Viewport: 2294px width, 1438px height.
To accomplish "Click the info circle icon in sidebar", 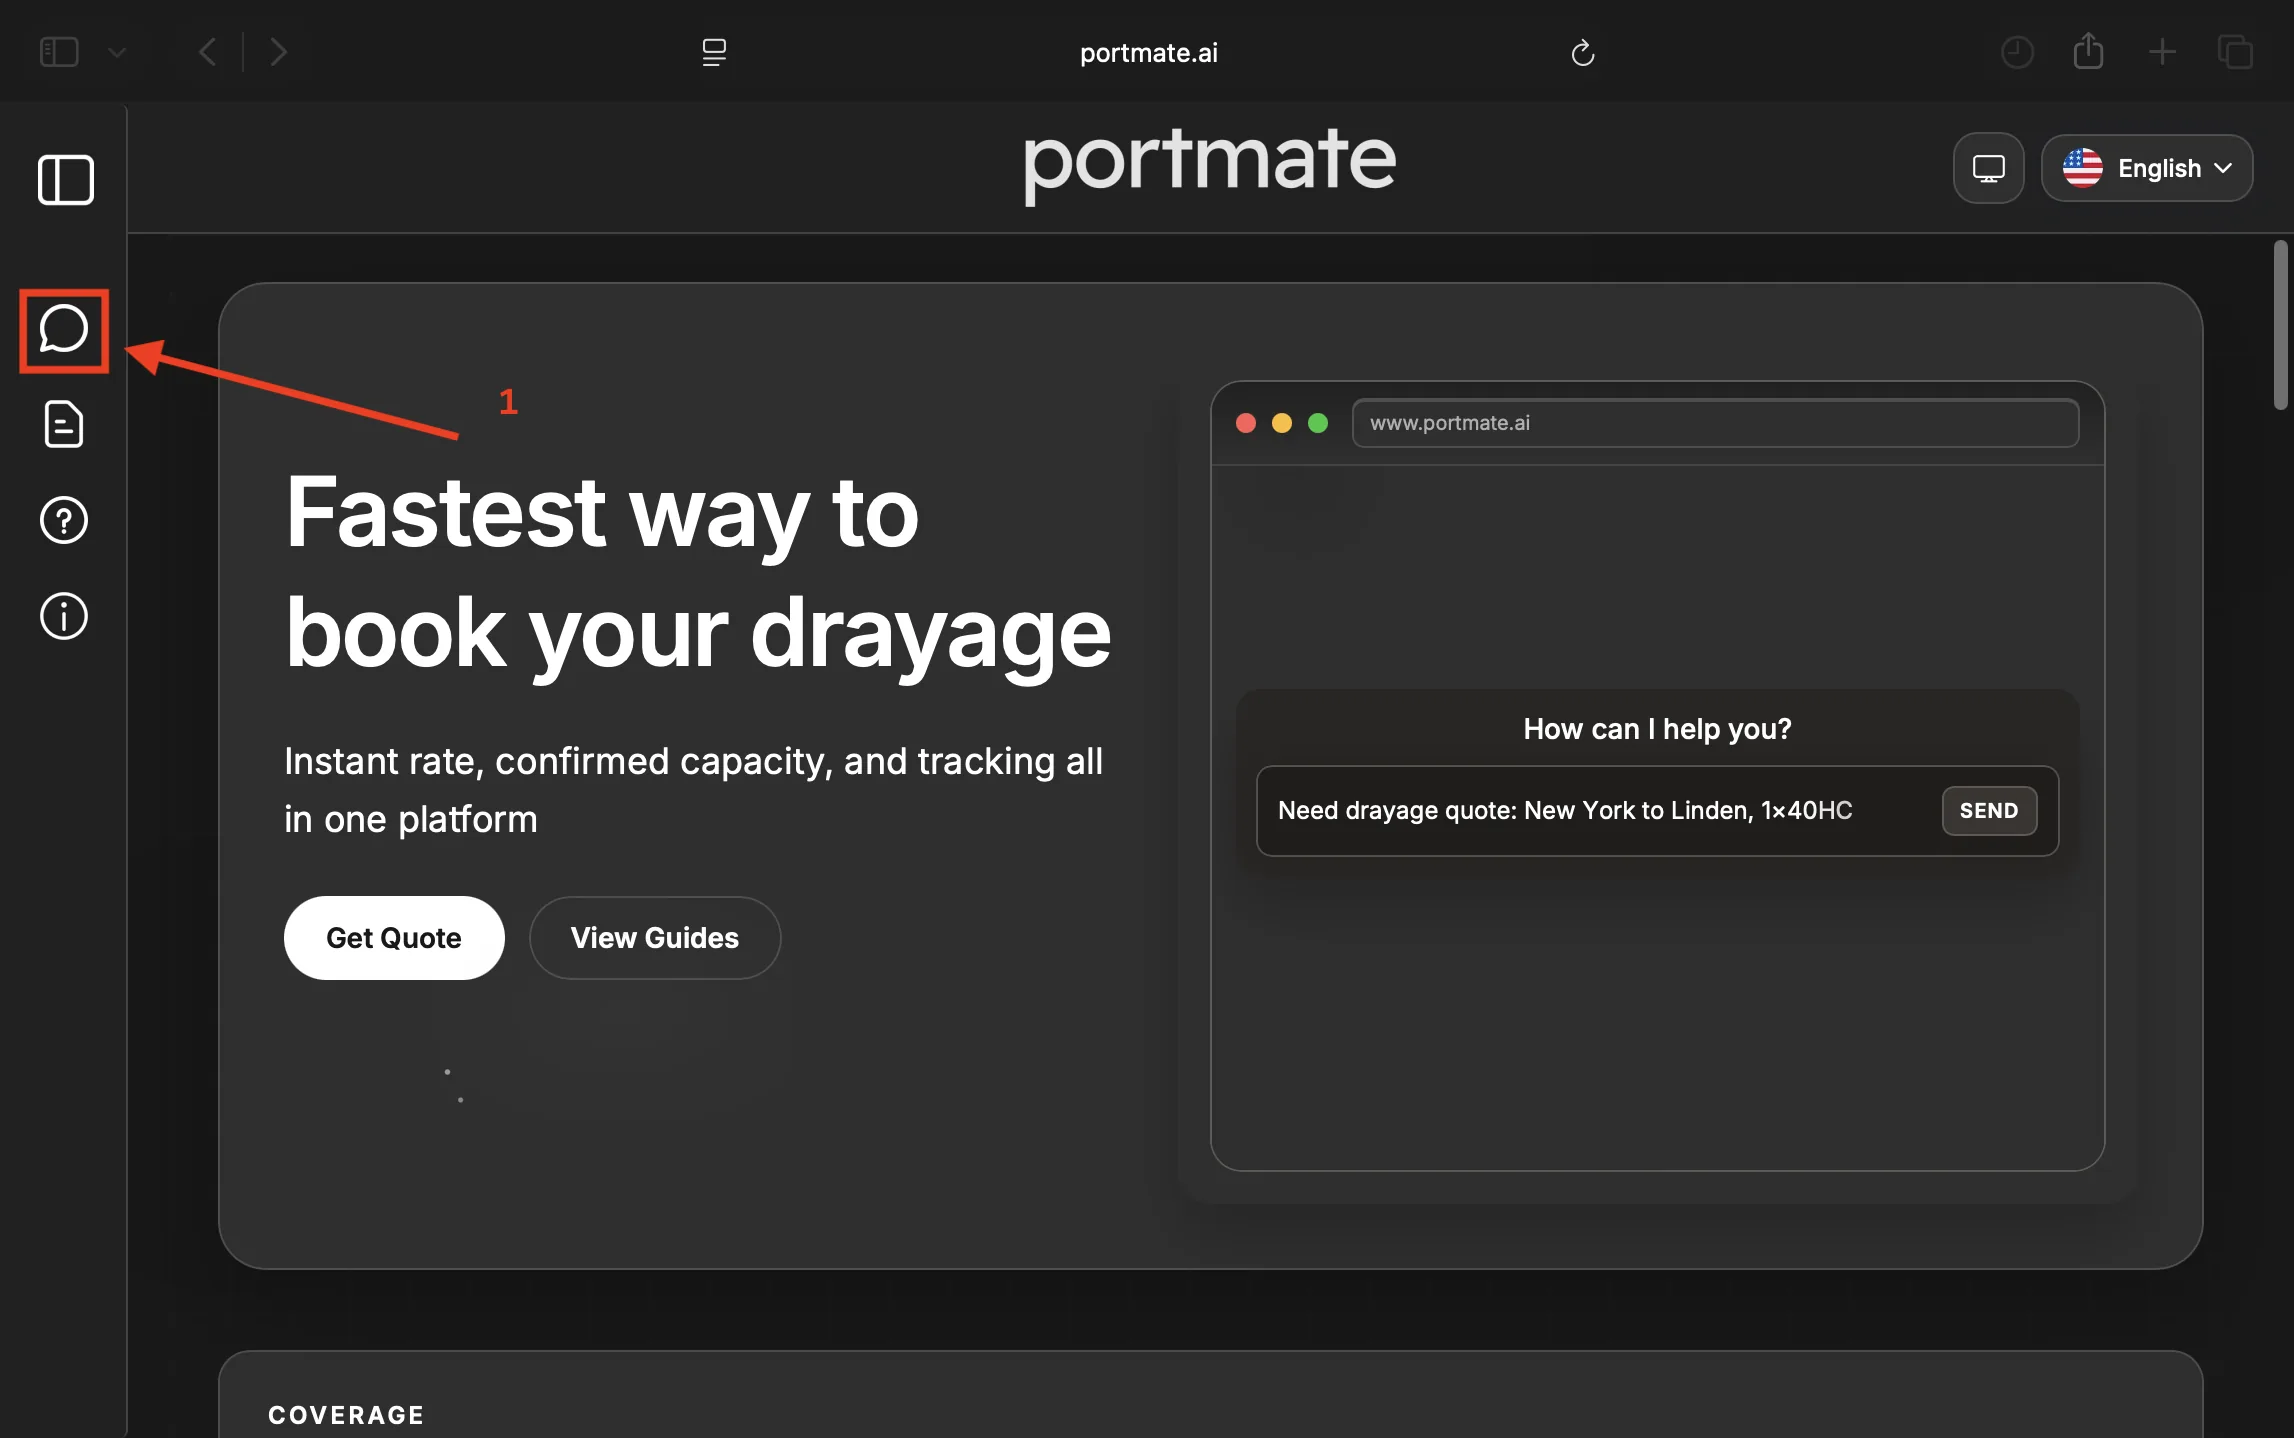I will coord(64,616).
